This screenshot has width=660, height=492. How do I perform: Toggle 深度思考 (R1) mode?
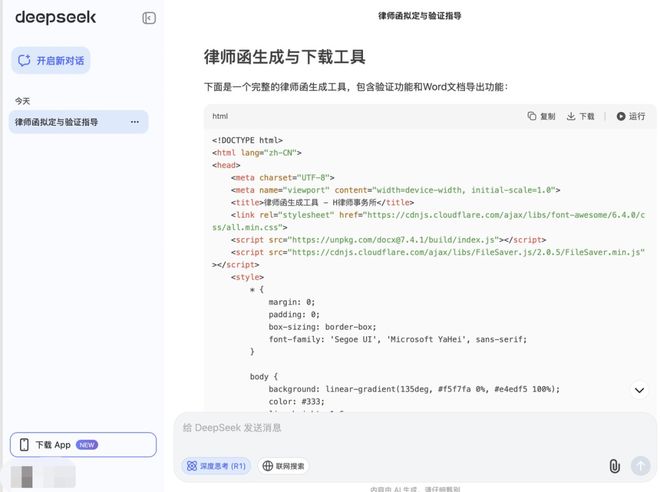pos(216,466)
